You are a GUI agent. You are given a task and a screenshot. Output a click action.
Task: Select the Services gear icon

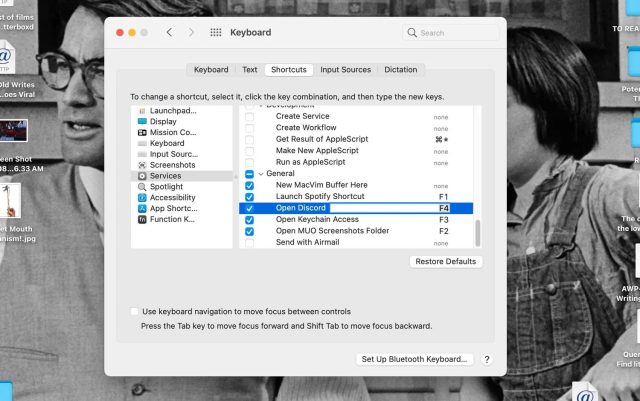pos(142,176)
